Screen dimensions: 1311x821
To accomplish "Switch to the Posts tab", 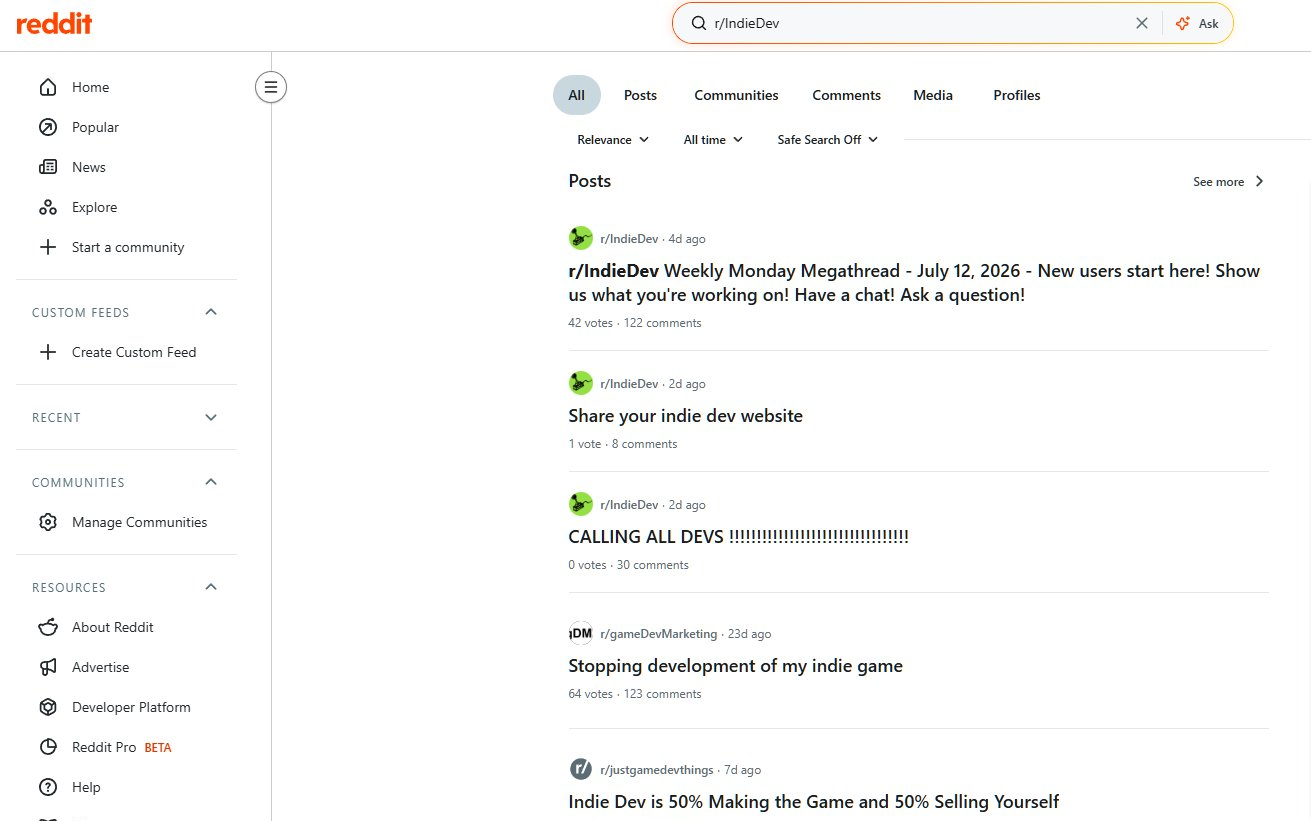I will (x=640, y=95).
